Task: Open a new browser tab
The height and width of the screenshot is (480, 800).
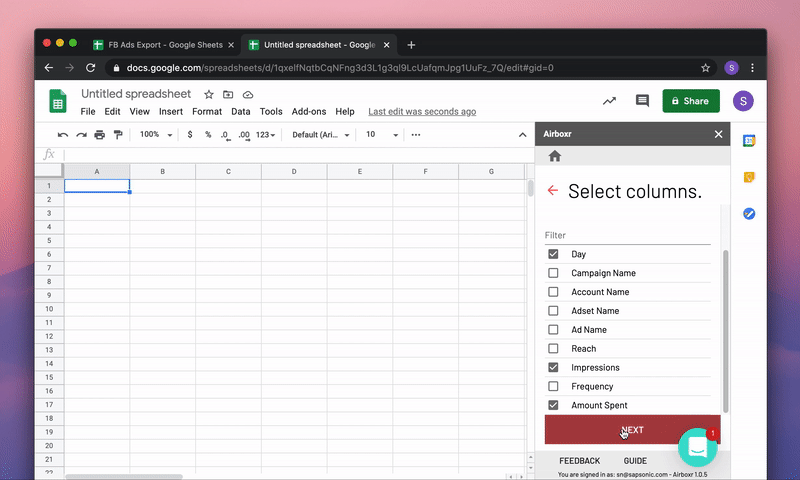Action: [x=411, y=45]
